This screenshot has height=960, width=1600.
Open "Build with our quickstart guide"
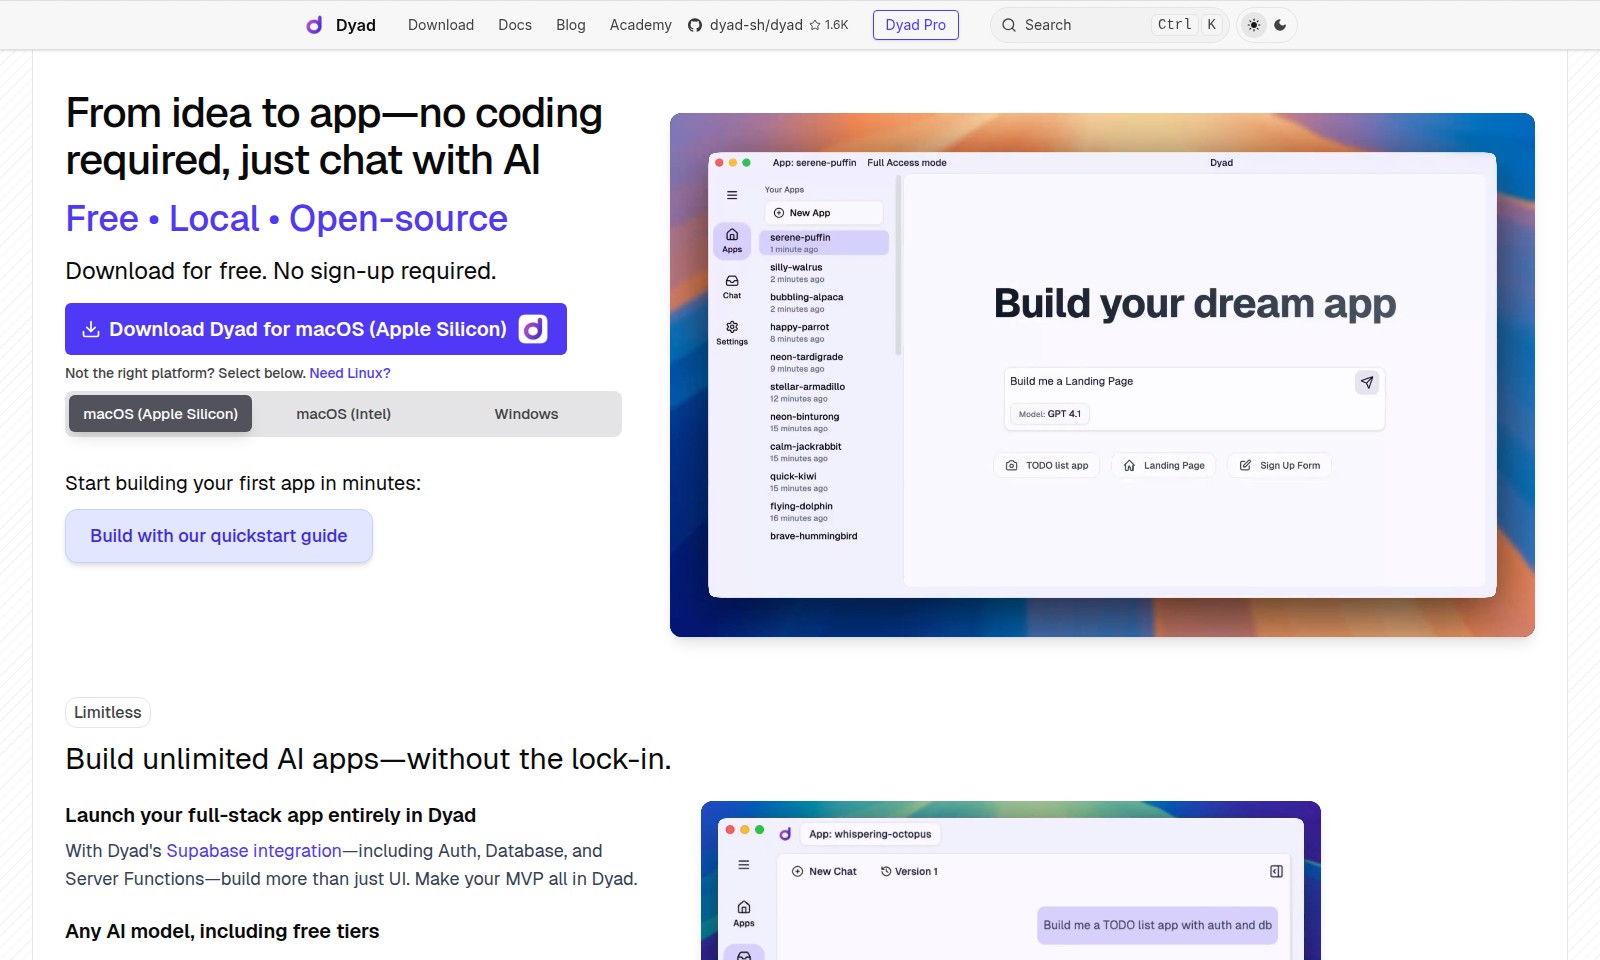[219, 536]
